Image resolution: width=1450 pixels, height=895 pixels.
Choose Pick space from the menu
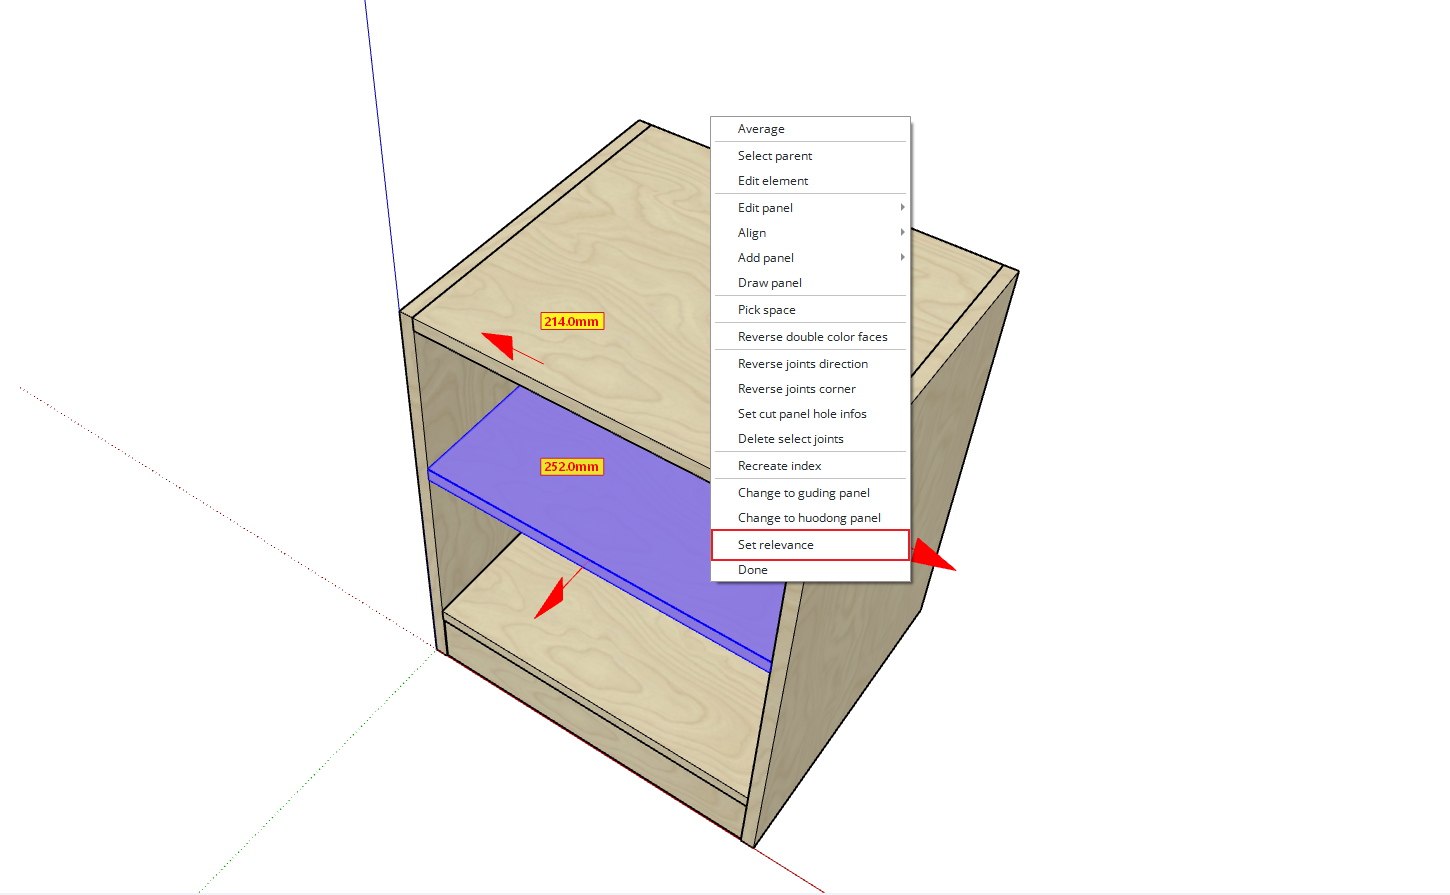coord(767,310)
